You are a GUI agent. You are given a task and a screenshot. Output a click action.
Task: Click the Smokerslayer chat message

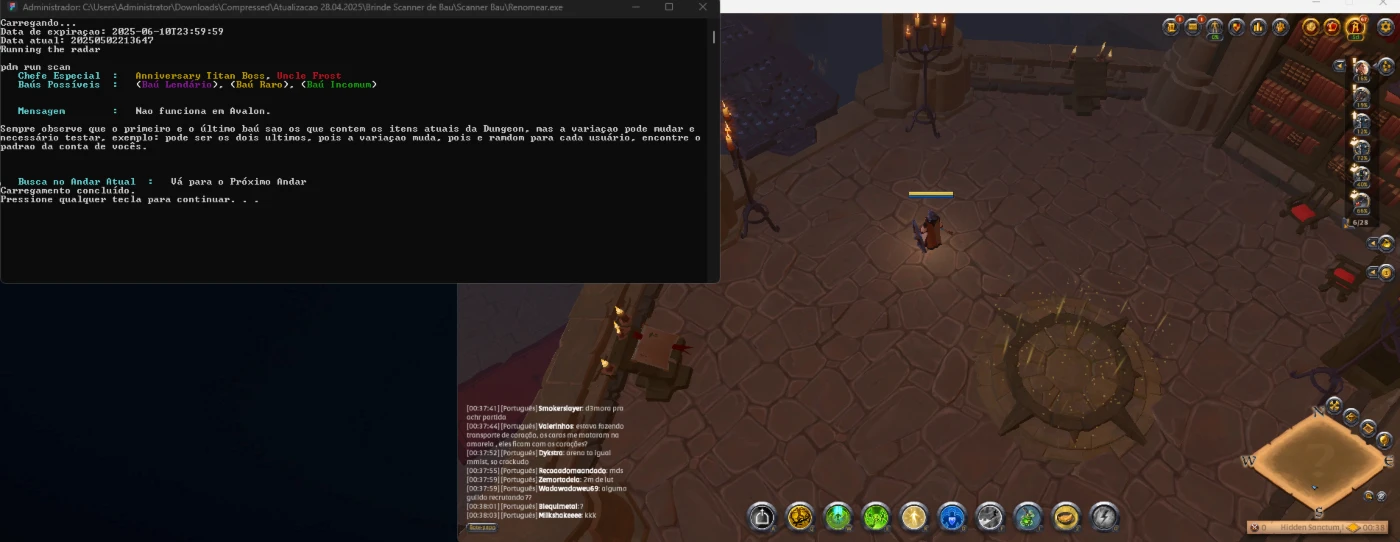(545, 412)
